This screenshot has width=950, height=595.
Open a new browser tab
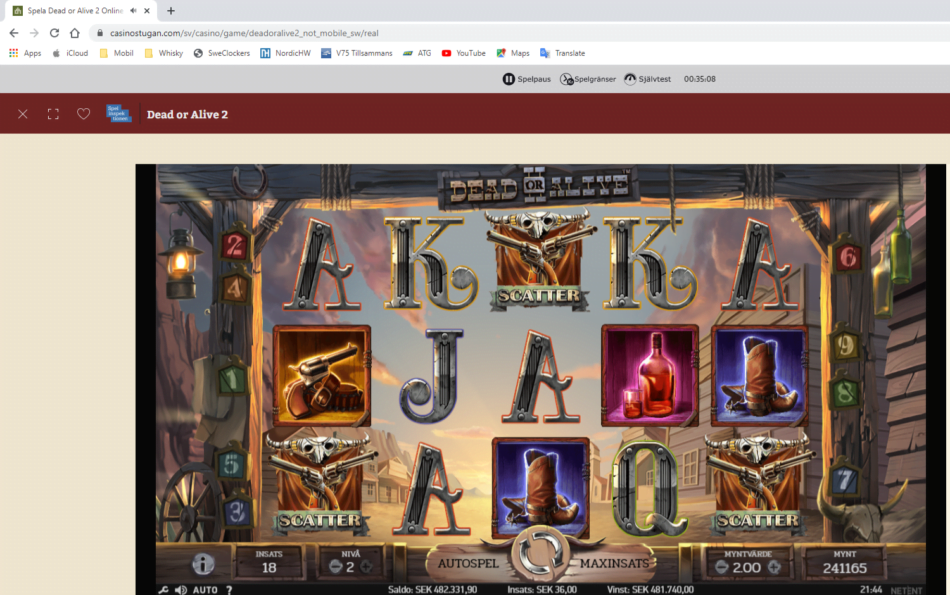point(171,10)
